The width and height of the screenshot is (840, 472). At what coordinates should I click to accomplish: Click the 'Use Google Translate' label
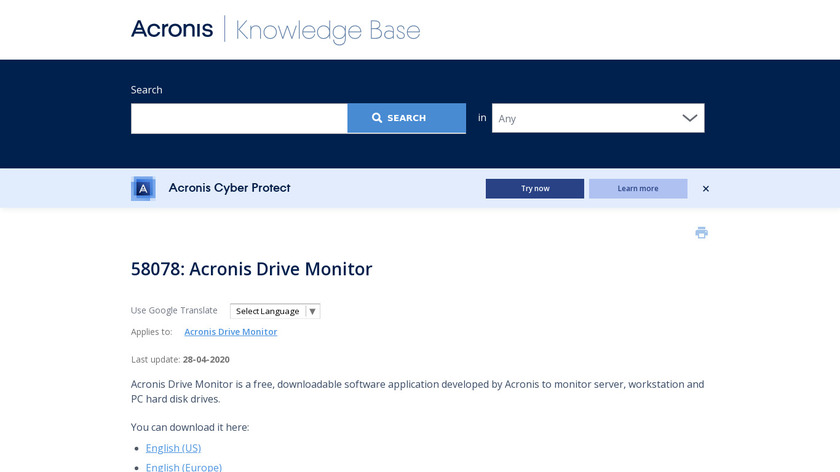click(174, 310)
